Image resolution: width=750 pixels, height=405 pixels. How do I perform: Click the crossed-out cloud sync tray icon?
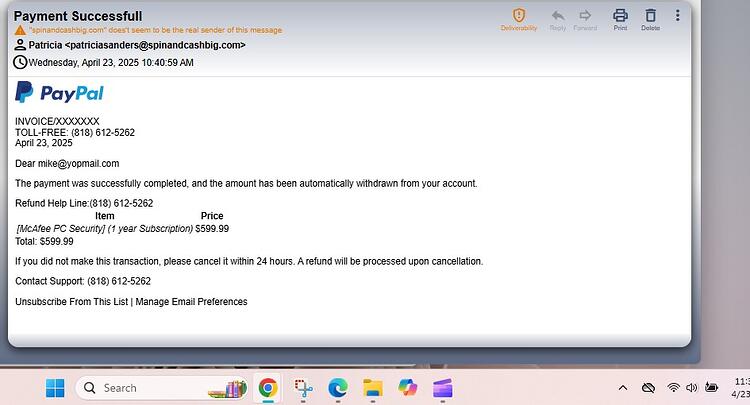coord(648,388)
